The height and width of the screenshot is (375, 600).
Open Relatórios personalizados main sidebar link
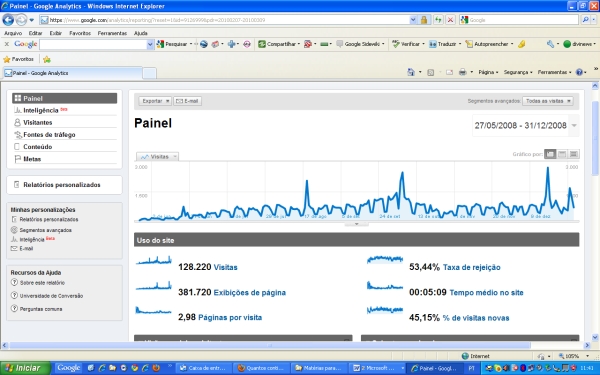[62, 185]
